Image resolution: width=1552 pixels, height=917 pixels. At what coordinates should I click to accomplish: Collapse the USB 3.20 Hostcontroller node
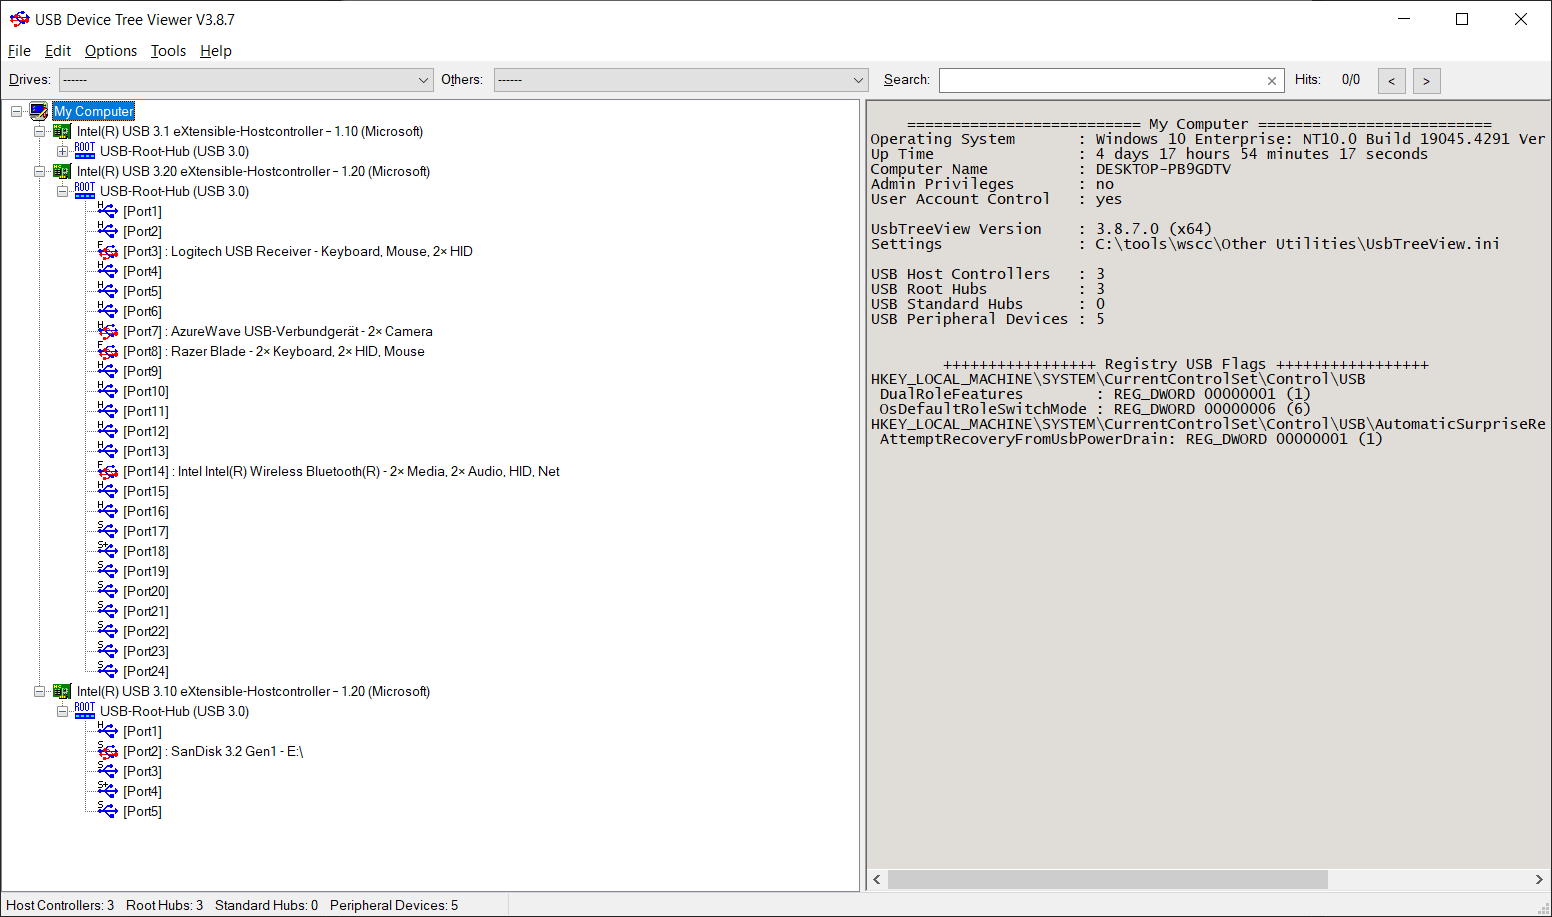tap(39, 171)
